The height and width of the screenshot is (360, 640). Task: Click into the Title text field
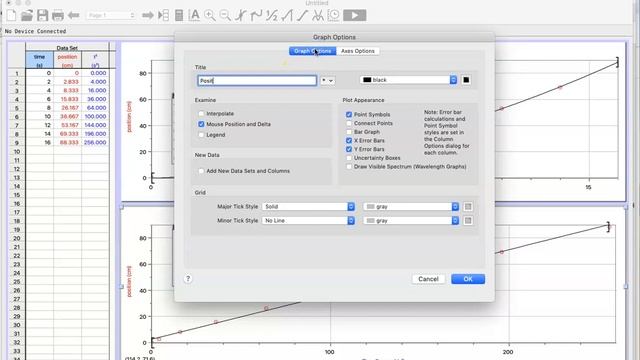pos(257,80)
